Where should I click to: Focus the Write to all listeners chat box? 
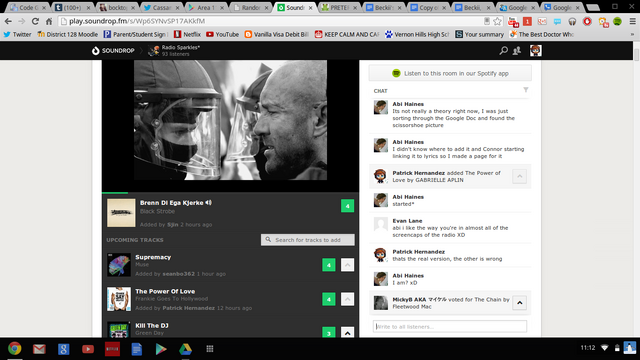(450, 327)
